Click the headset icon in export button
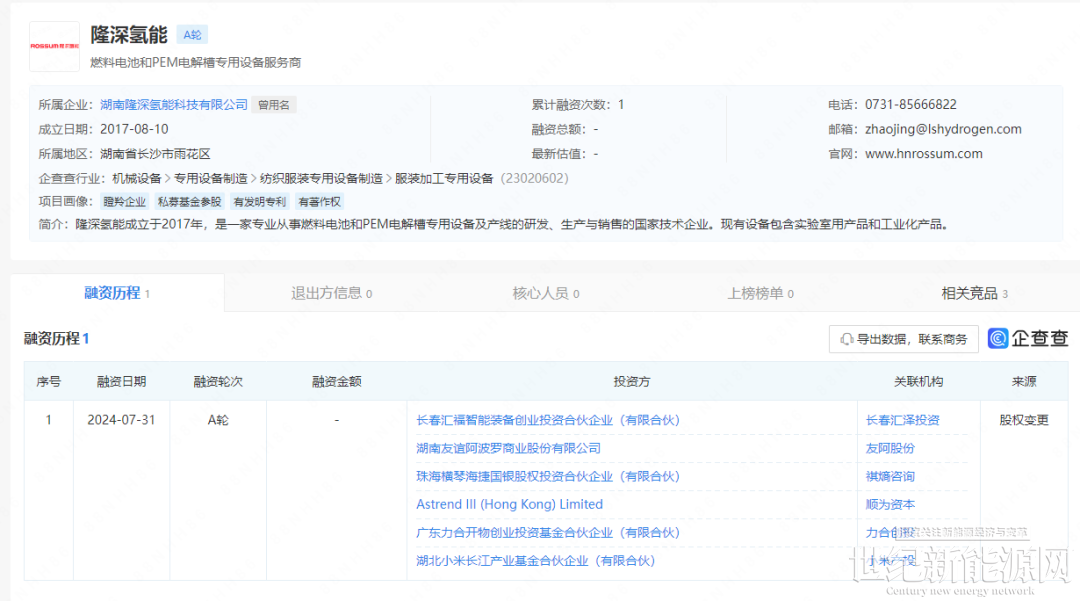The height and width of the screenshot is (601, 1080). click(x=847, y=339)
